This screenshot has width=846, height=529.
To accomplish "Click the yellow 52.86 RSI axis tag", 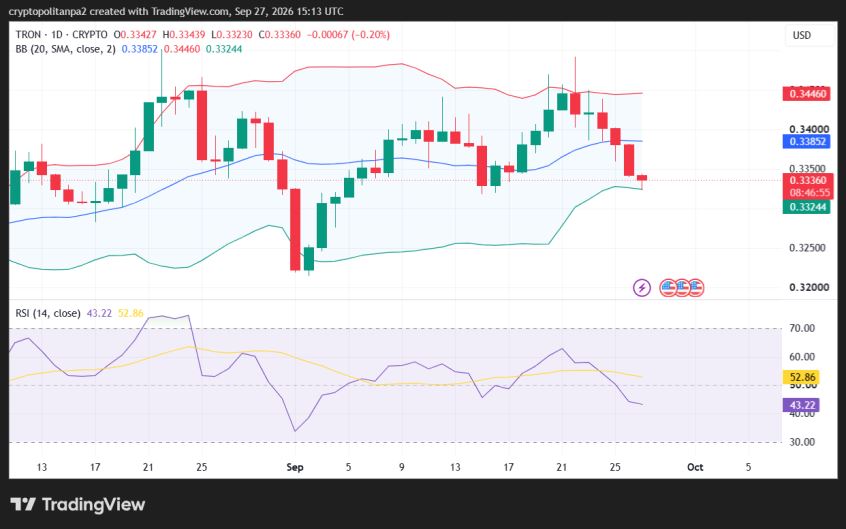I will pos(801,377).
